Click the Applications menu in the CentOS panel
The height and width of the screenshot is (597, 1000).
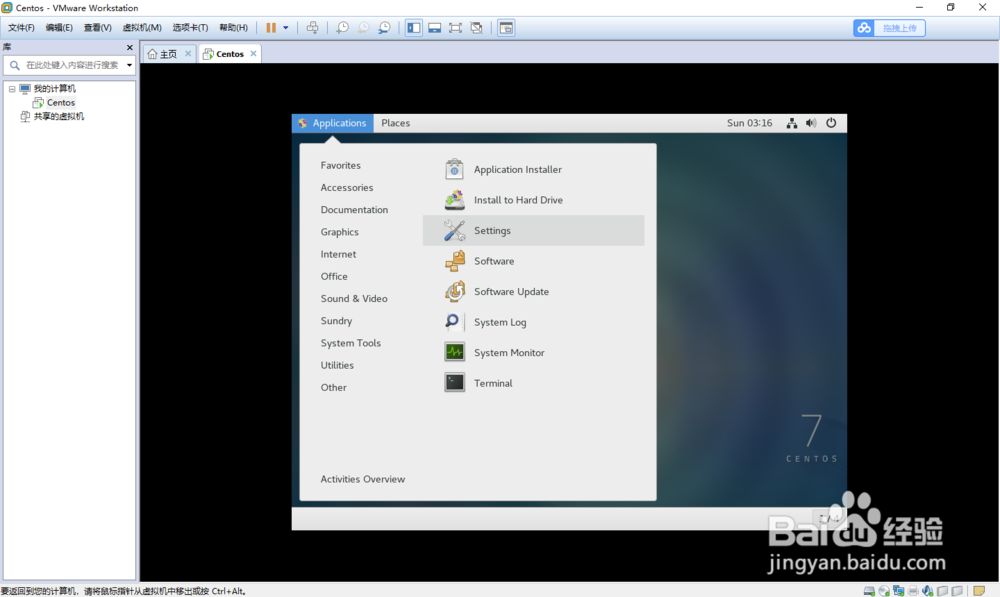point(332,123)
